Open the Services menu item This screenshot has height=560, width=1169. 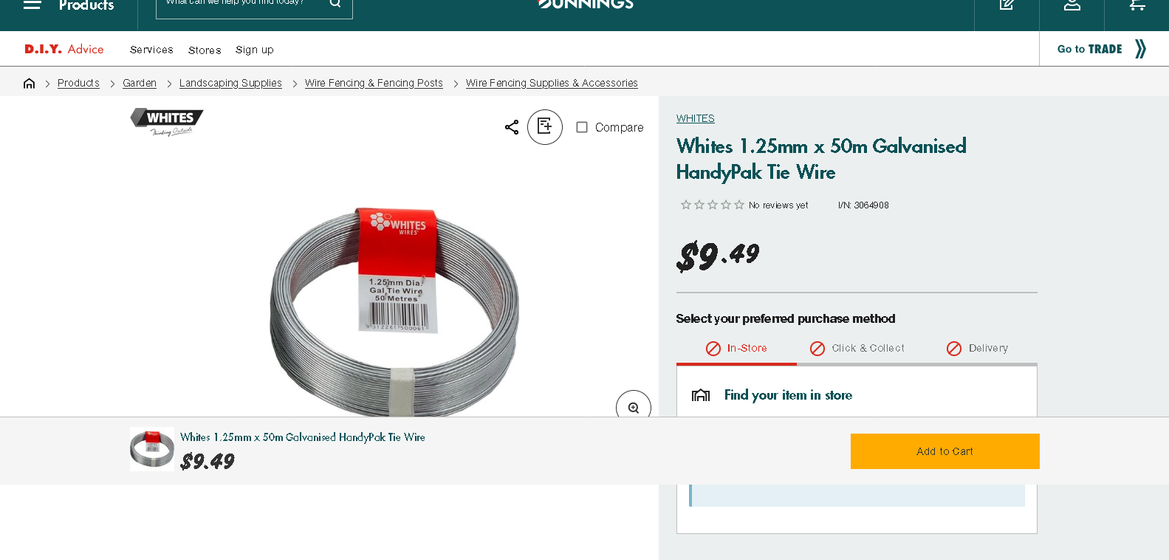[x=151, y=50]
